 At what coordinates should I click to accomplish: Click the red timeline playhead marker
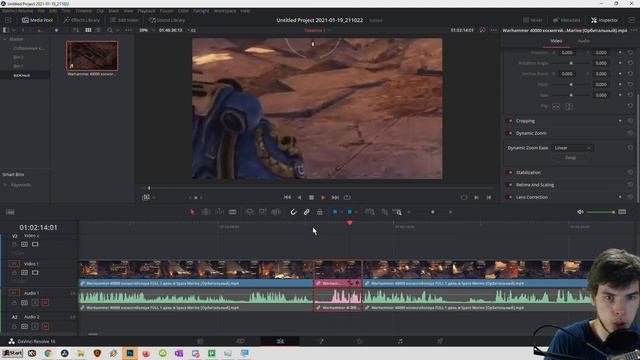349,223
